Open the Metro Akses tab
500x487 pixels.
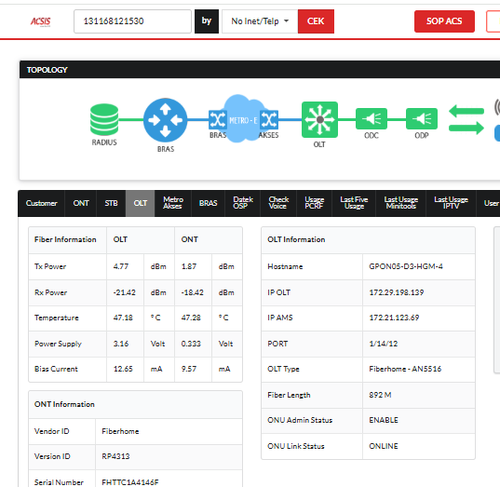(173, 203)
